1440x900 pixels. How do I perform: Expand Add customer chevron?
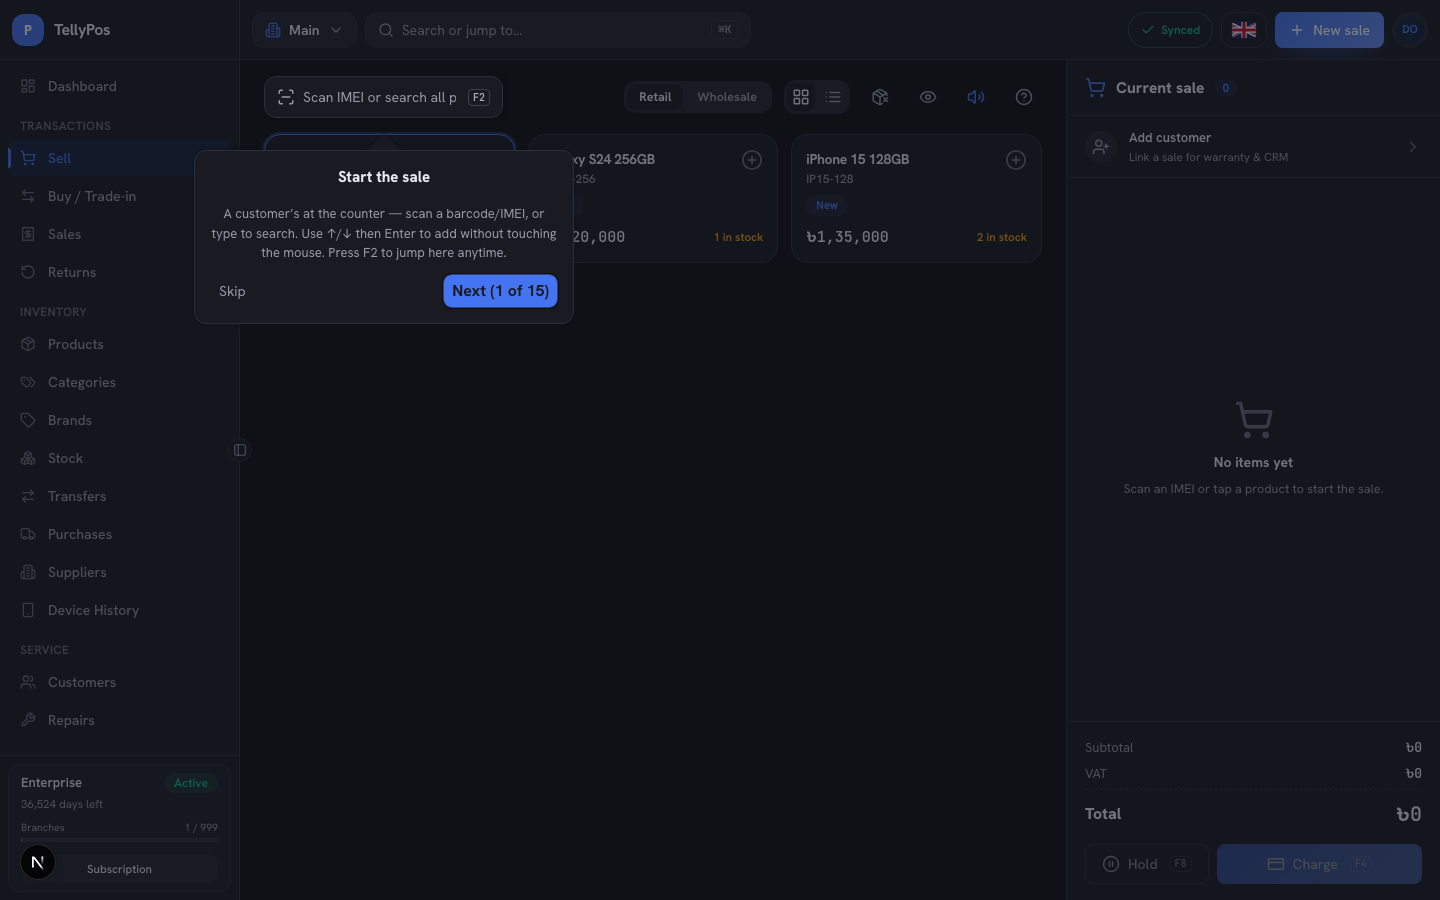(1413, 147)
